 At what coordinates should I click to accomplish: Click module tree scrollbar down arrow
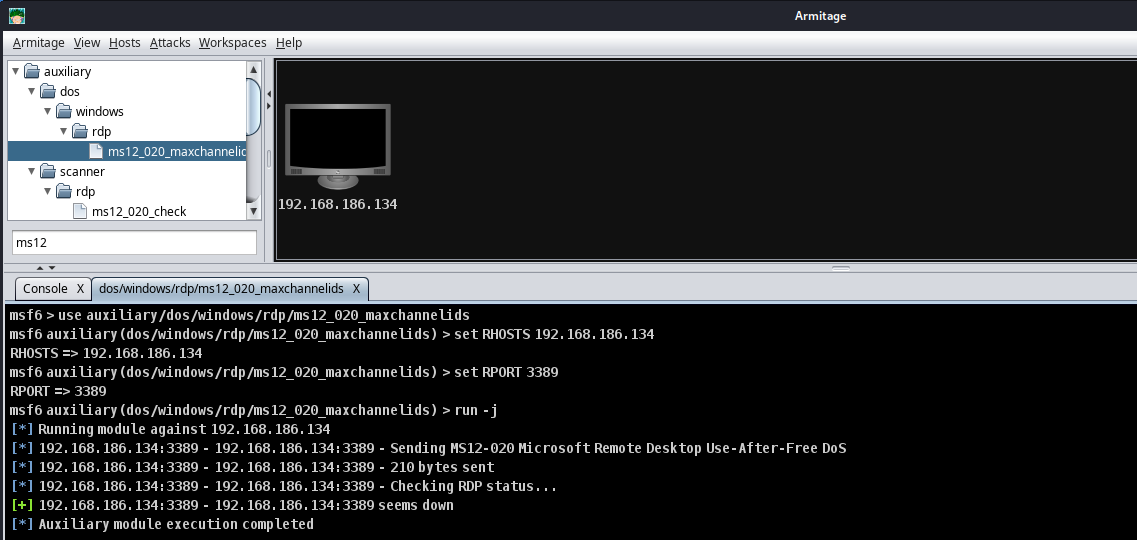pos(254,212)
